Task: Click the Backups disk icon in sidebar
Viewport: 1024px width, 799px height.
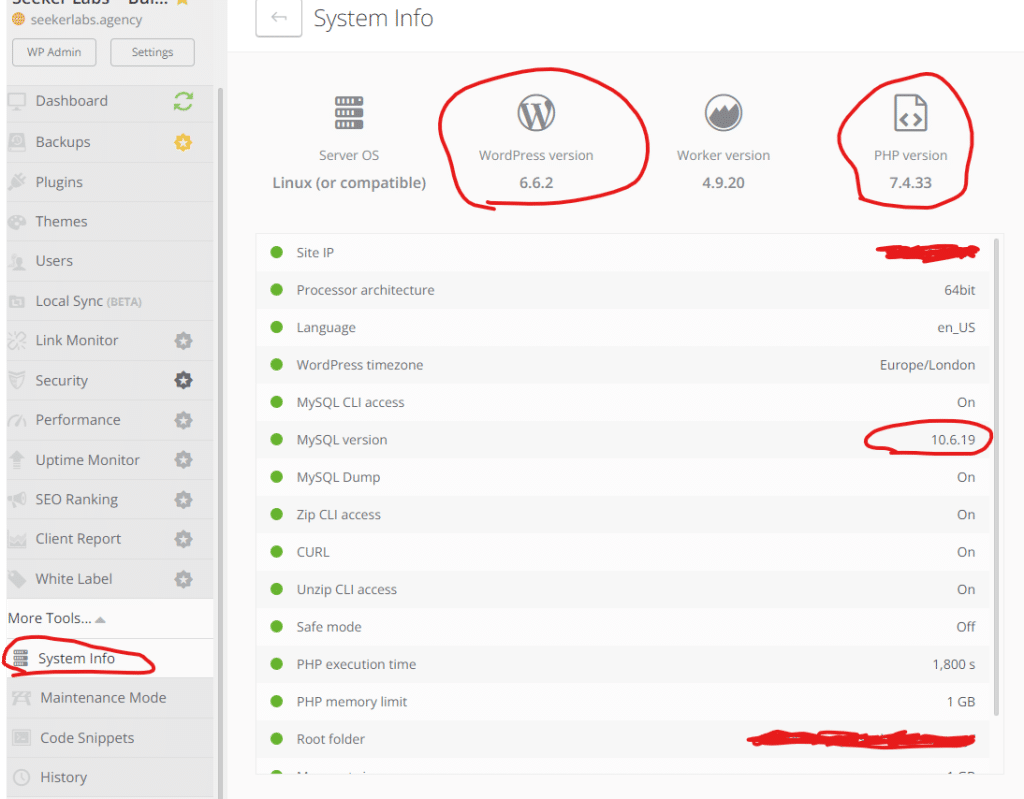Action: [17, 142]
